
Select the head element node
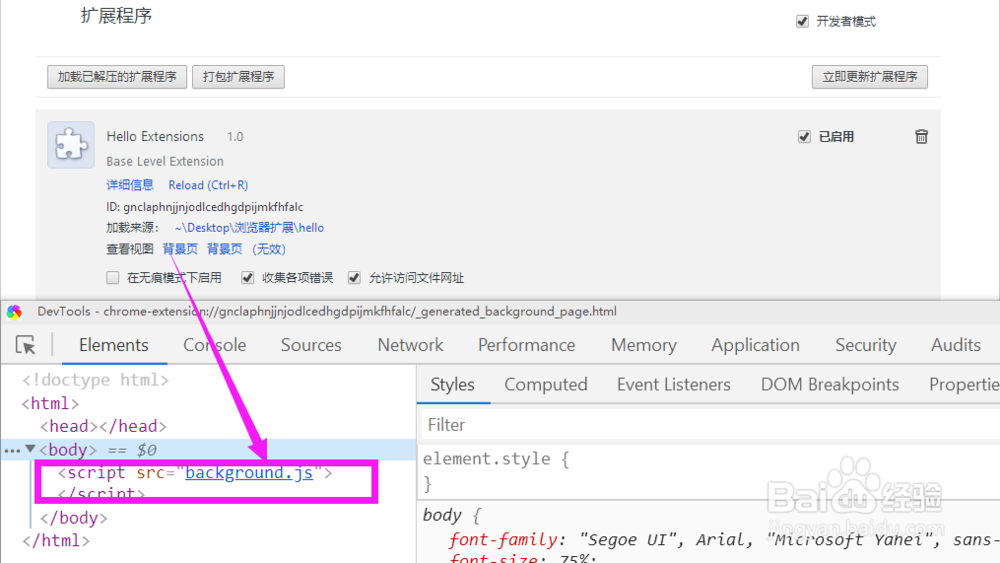click(x=103, y=426)
